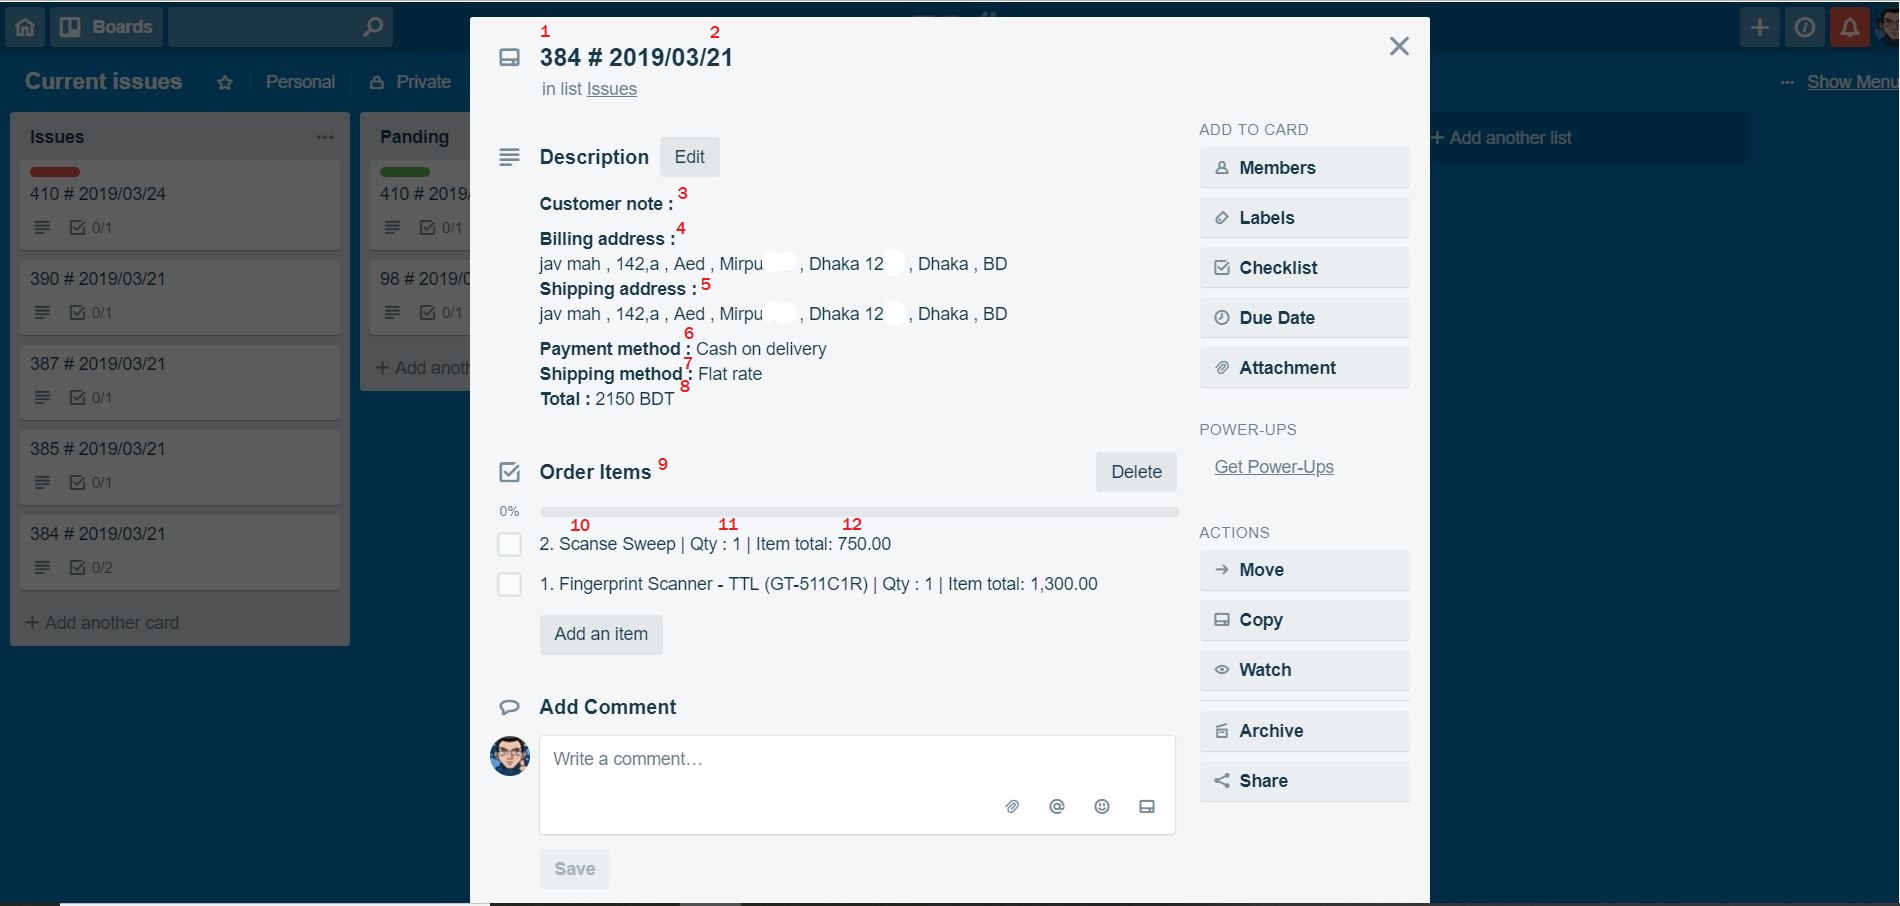Open the Boards menu button
The height and width of the screenshot is (906, 1900).
click(106, 27)
